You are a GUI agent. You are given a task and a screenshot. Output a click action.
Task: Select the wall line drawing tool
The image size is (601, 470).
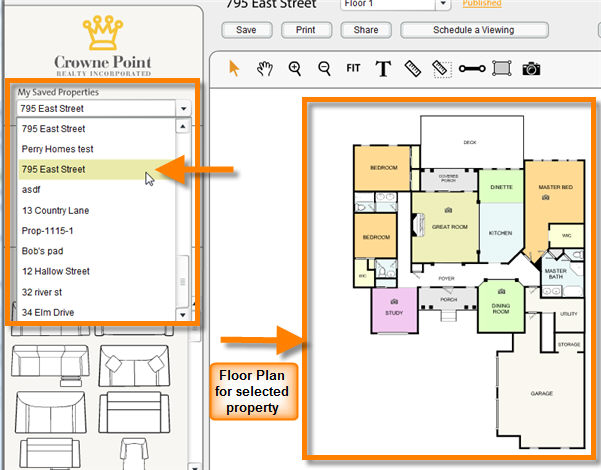[x=472, y=68]
